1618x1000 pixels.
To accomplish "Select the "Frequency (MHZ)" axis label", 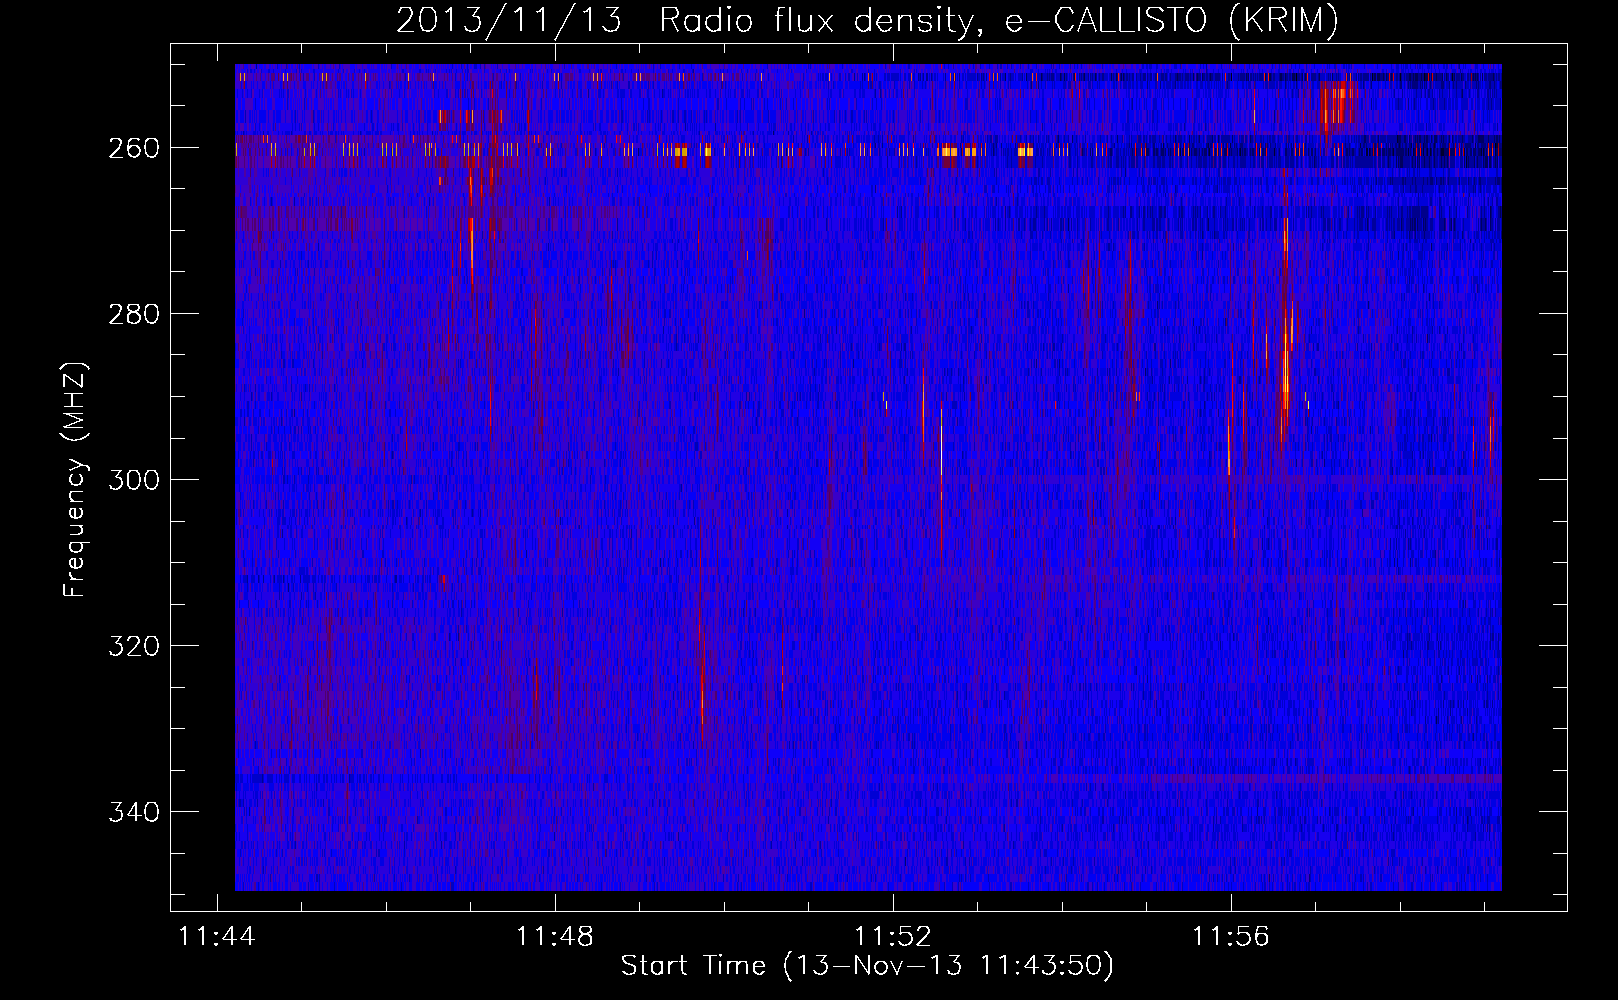I will click(75, 479).
